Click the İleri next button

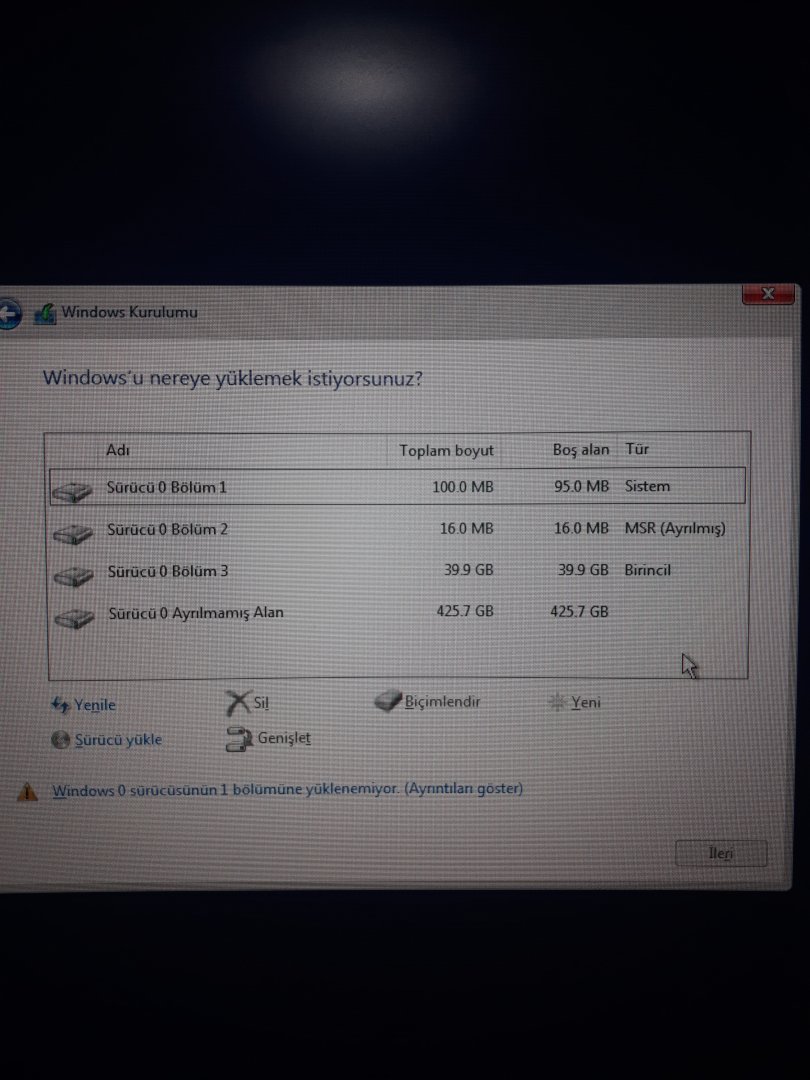click(720, 853)
